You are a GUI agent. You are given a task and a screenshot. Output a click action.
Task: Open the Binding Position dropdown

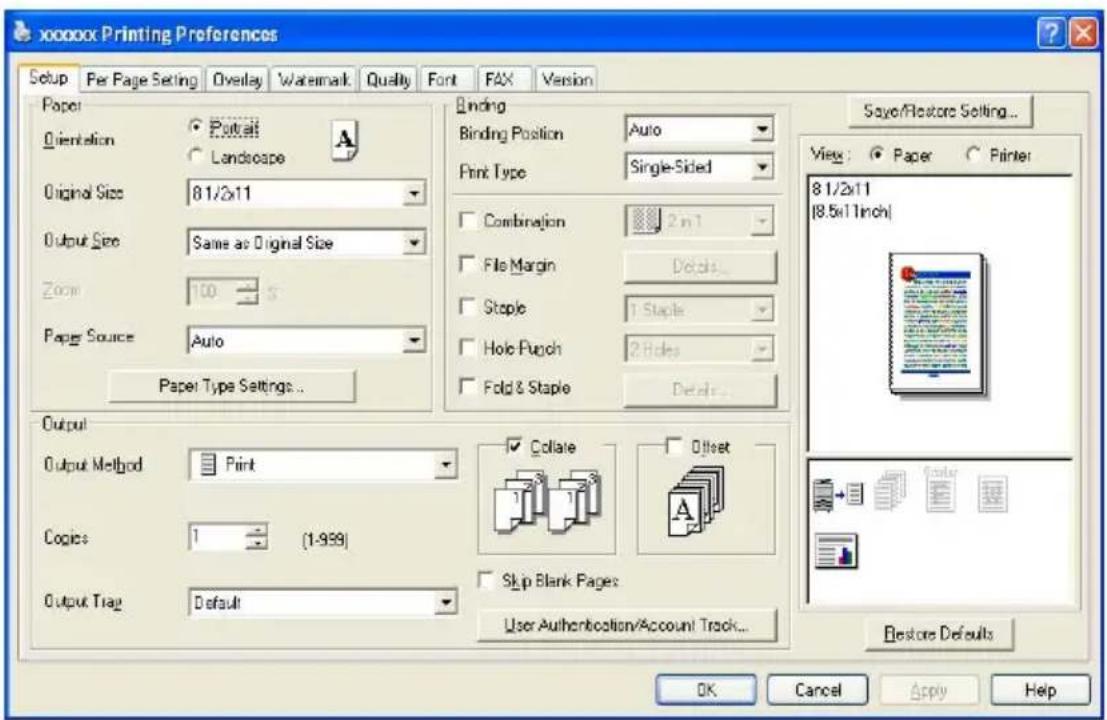[762, 129]
